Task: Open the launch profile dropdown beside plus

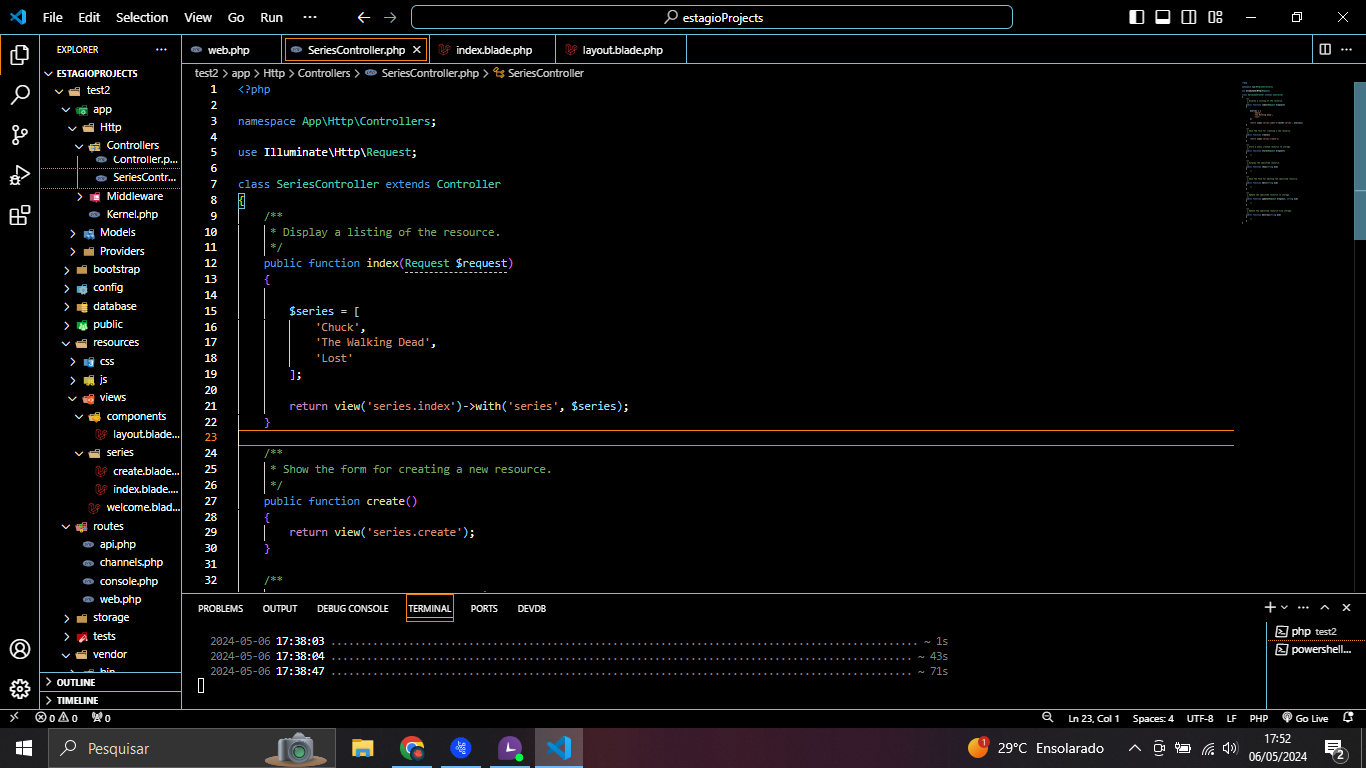Action: coord(1284,607)
